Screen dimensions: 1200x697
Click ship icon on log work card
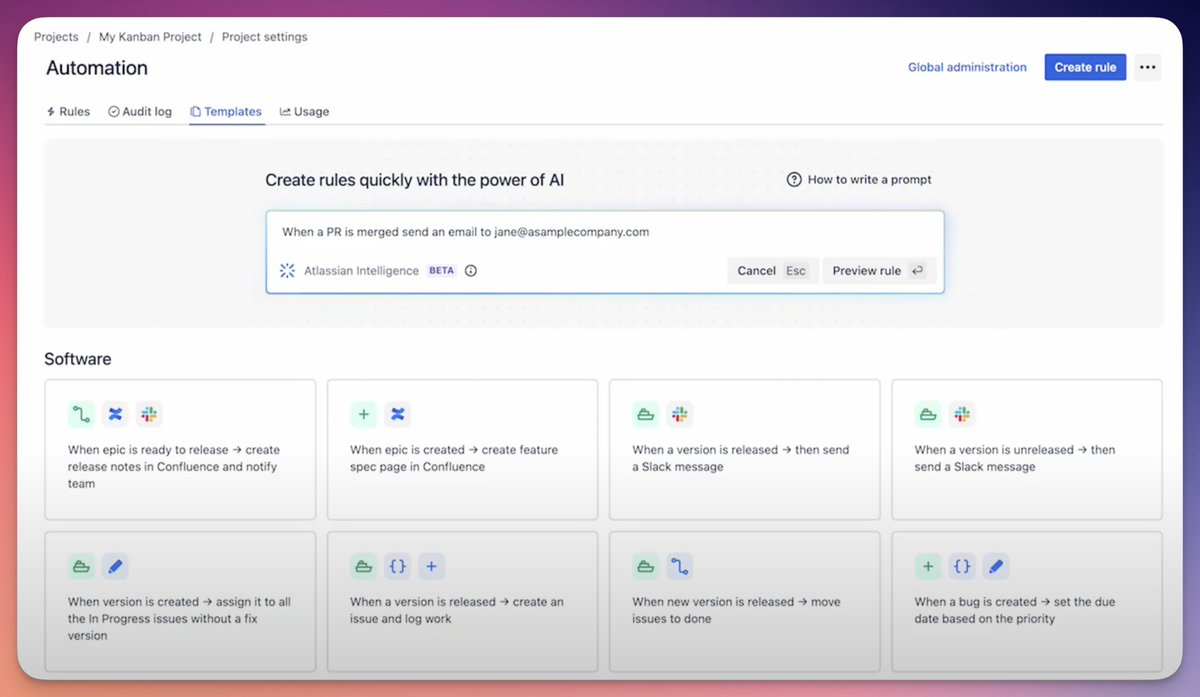point(363,567)
